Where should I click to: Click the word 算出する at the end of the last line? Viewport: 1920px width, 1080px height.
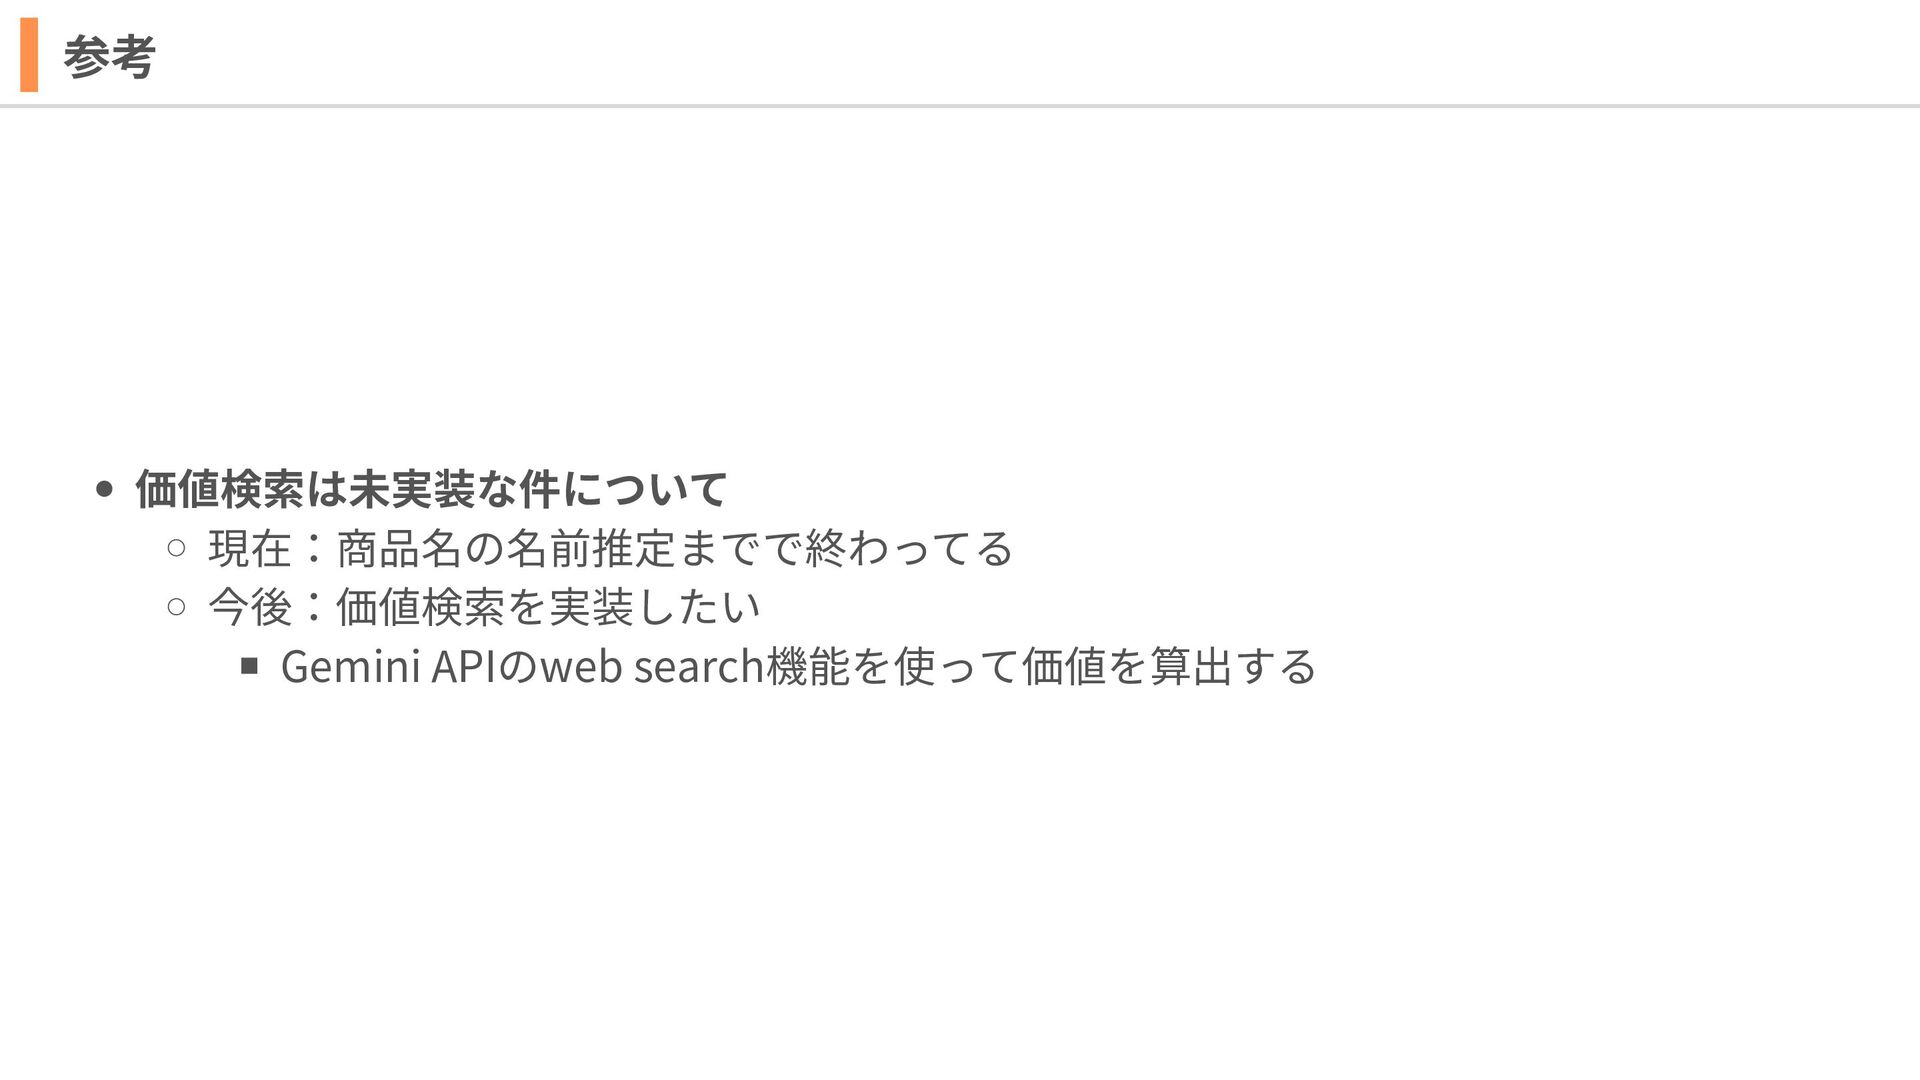[1232, 666]
